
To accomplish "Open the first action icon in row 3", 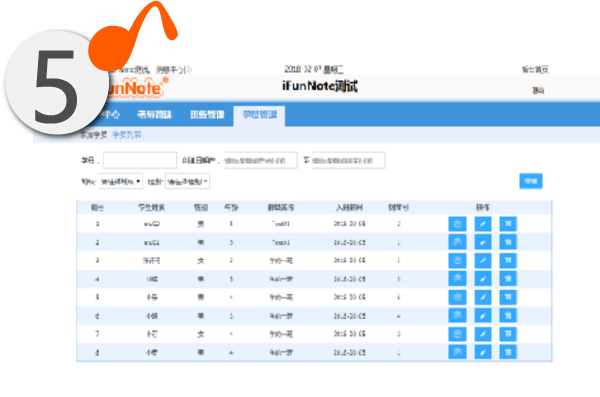I will coord(457,260).
